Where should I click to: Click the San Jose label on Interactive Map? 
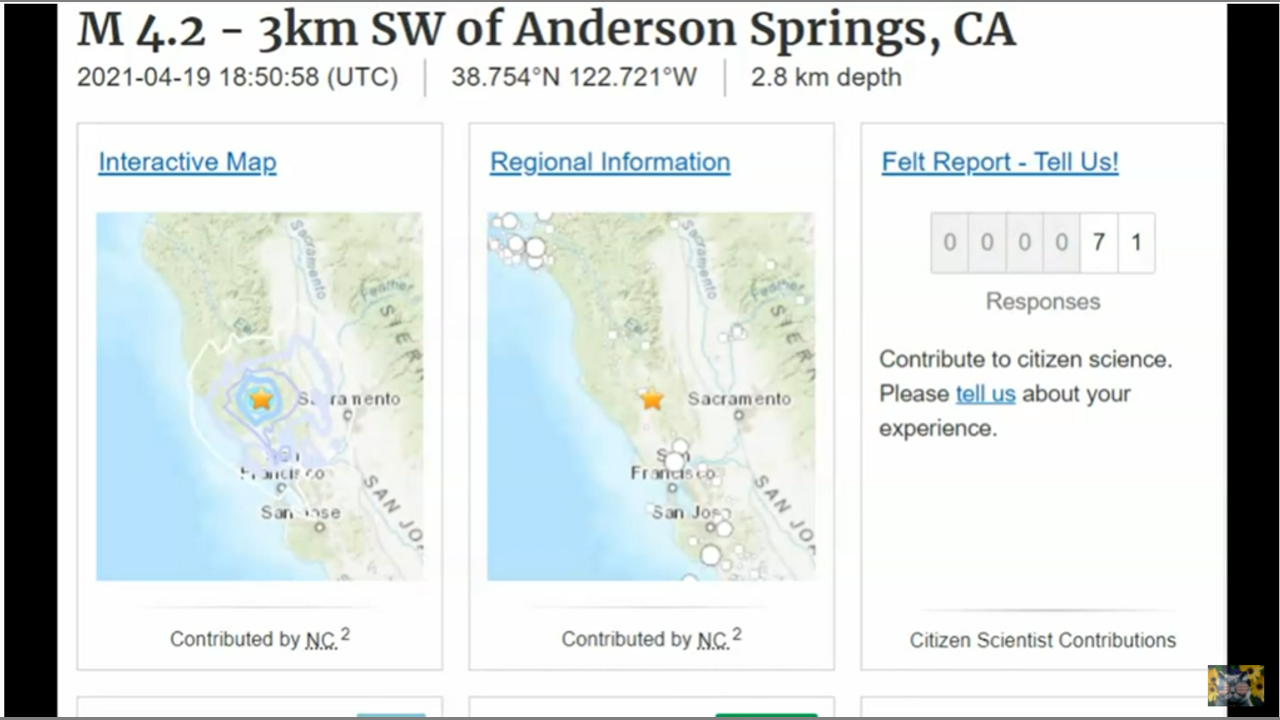(x=300, y=513)
